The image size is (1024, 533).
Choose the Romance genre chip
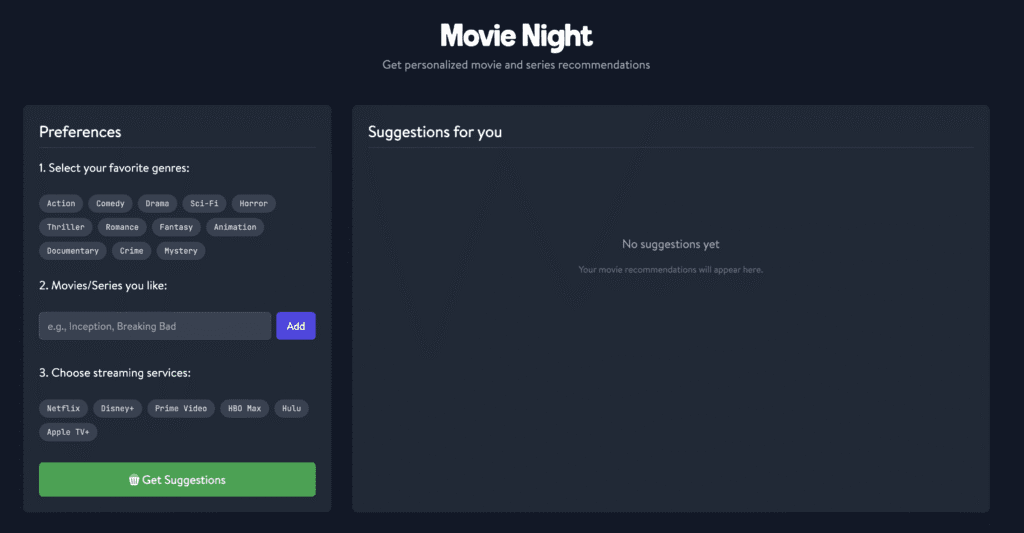[x=122, y=227]
